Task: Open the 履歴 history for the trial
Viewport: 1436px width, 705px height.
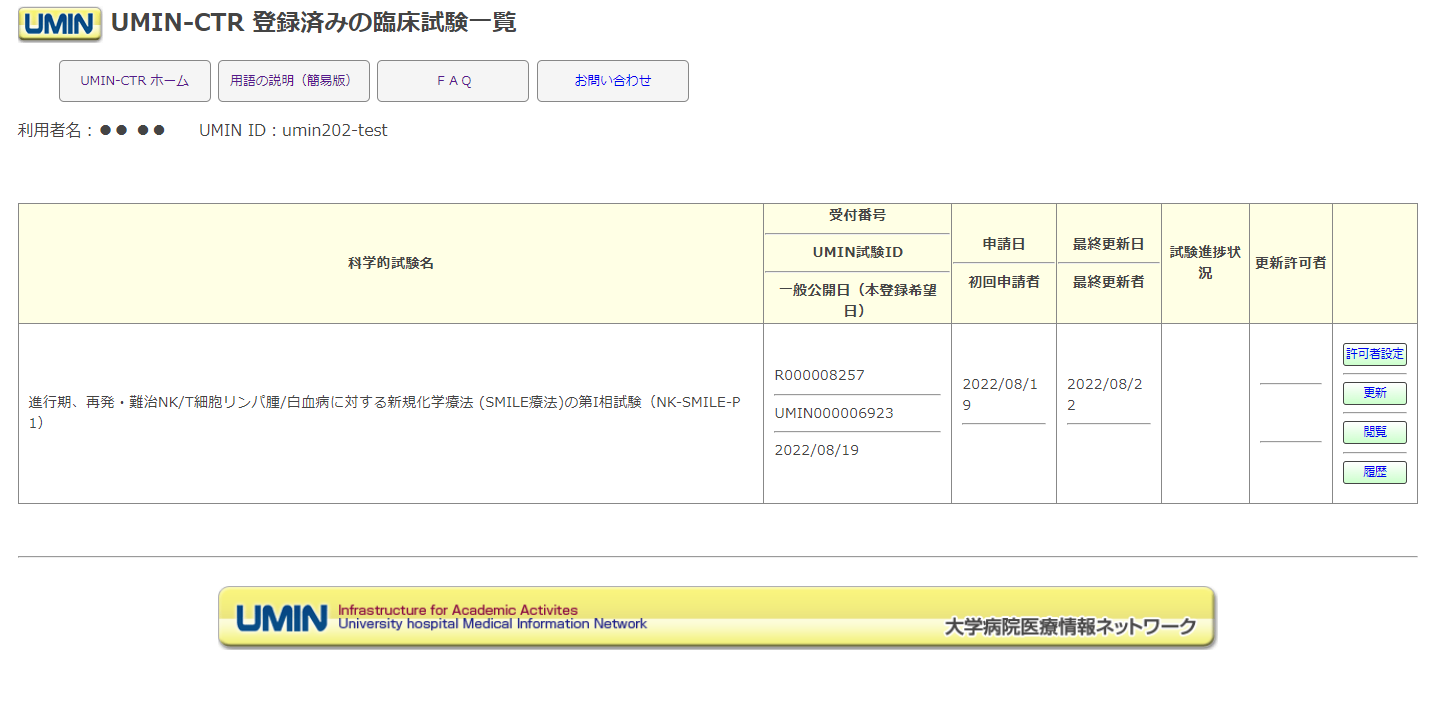Action: (1374, 472)
